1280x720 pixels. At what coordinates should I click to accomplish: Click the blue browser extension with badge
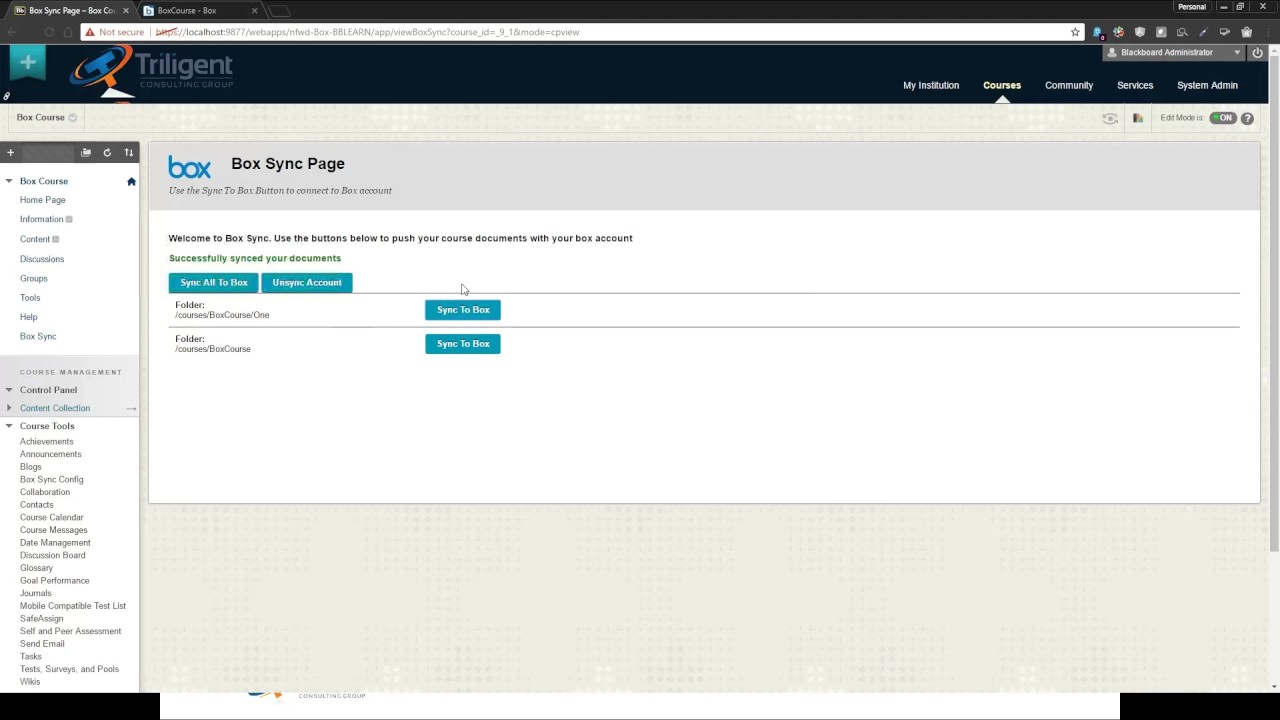pos(1098,32)
